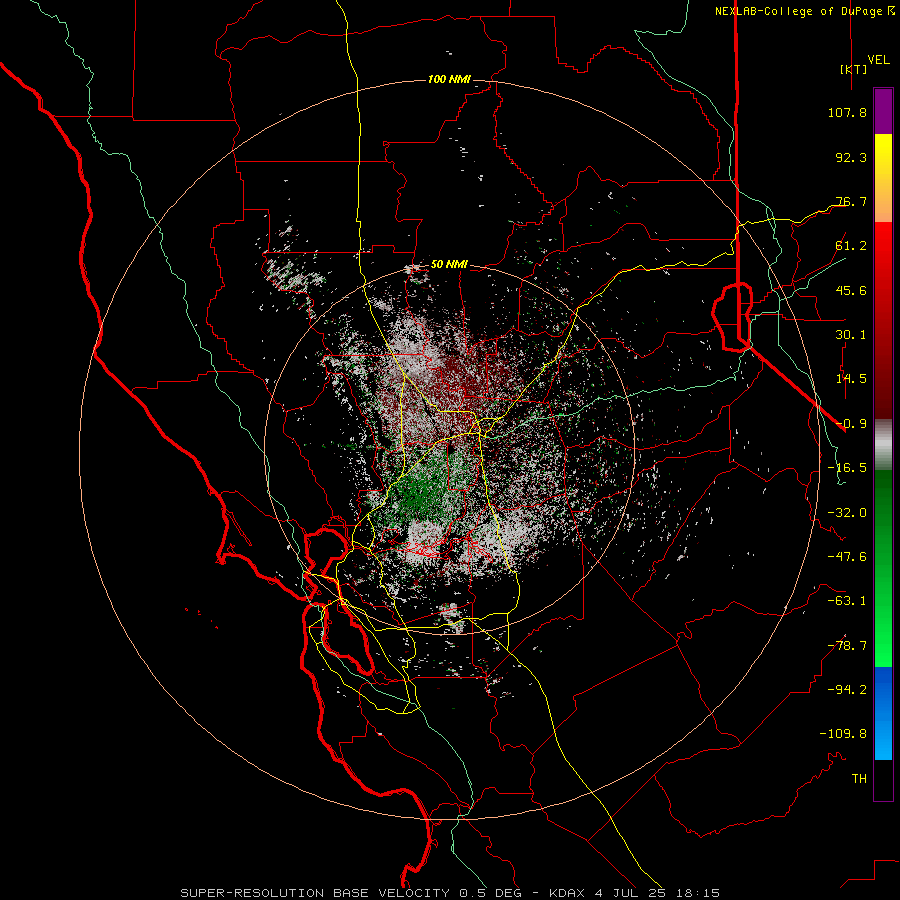Click the 92.3 scale value
The width and height of the screenshot is (900, 900).
851,157
